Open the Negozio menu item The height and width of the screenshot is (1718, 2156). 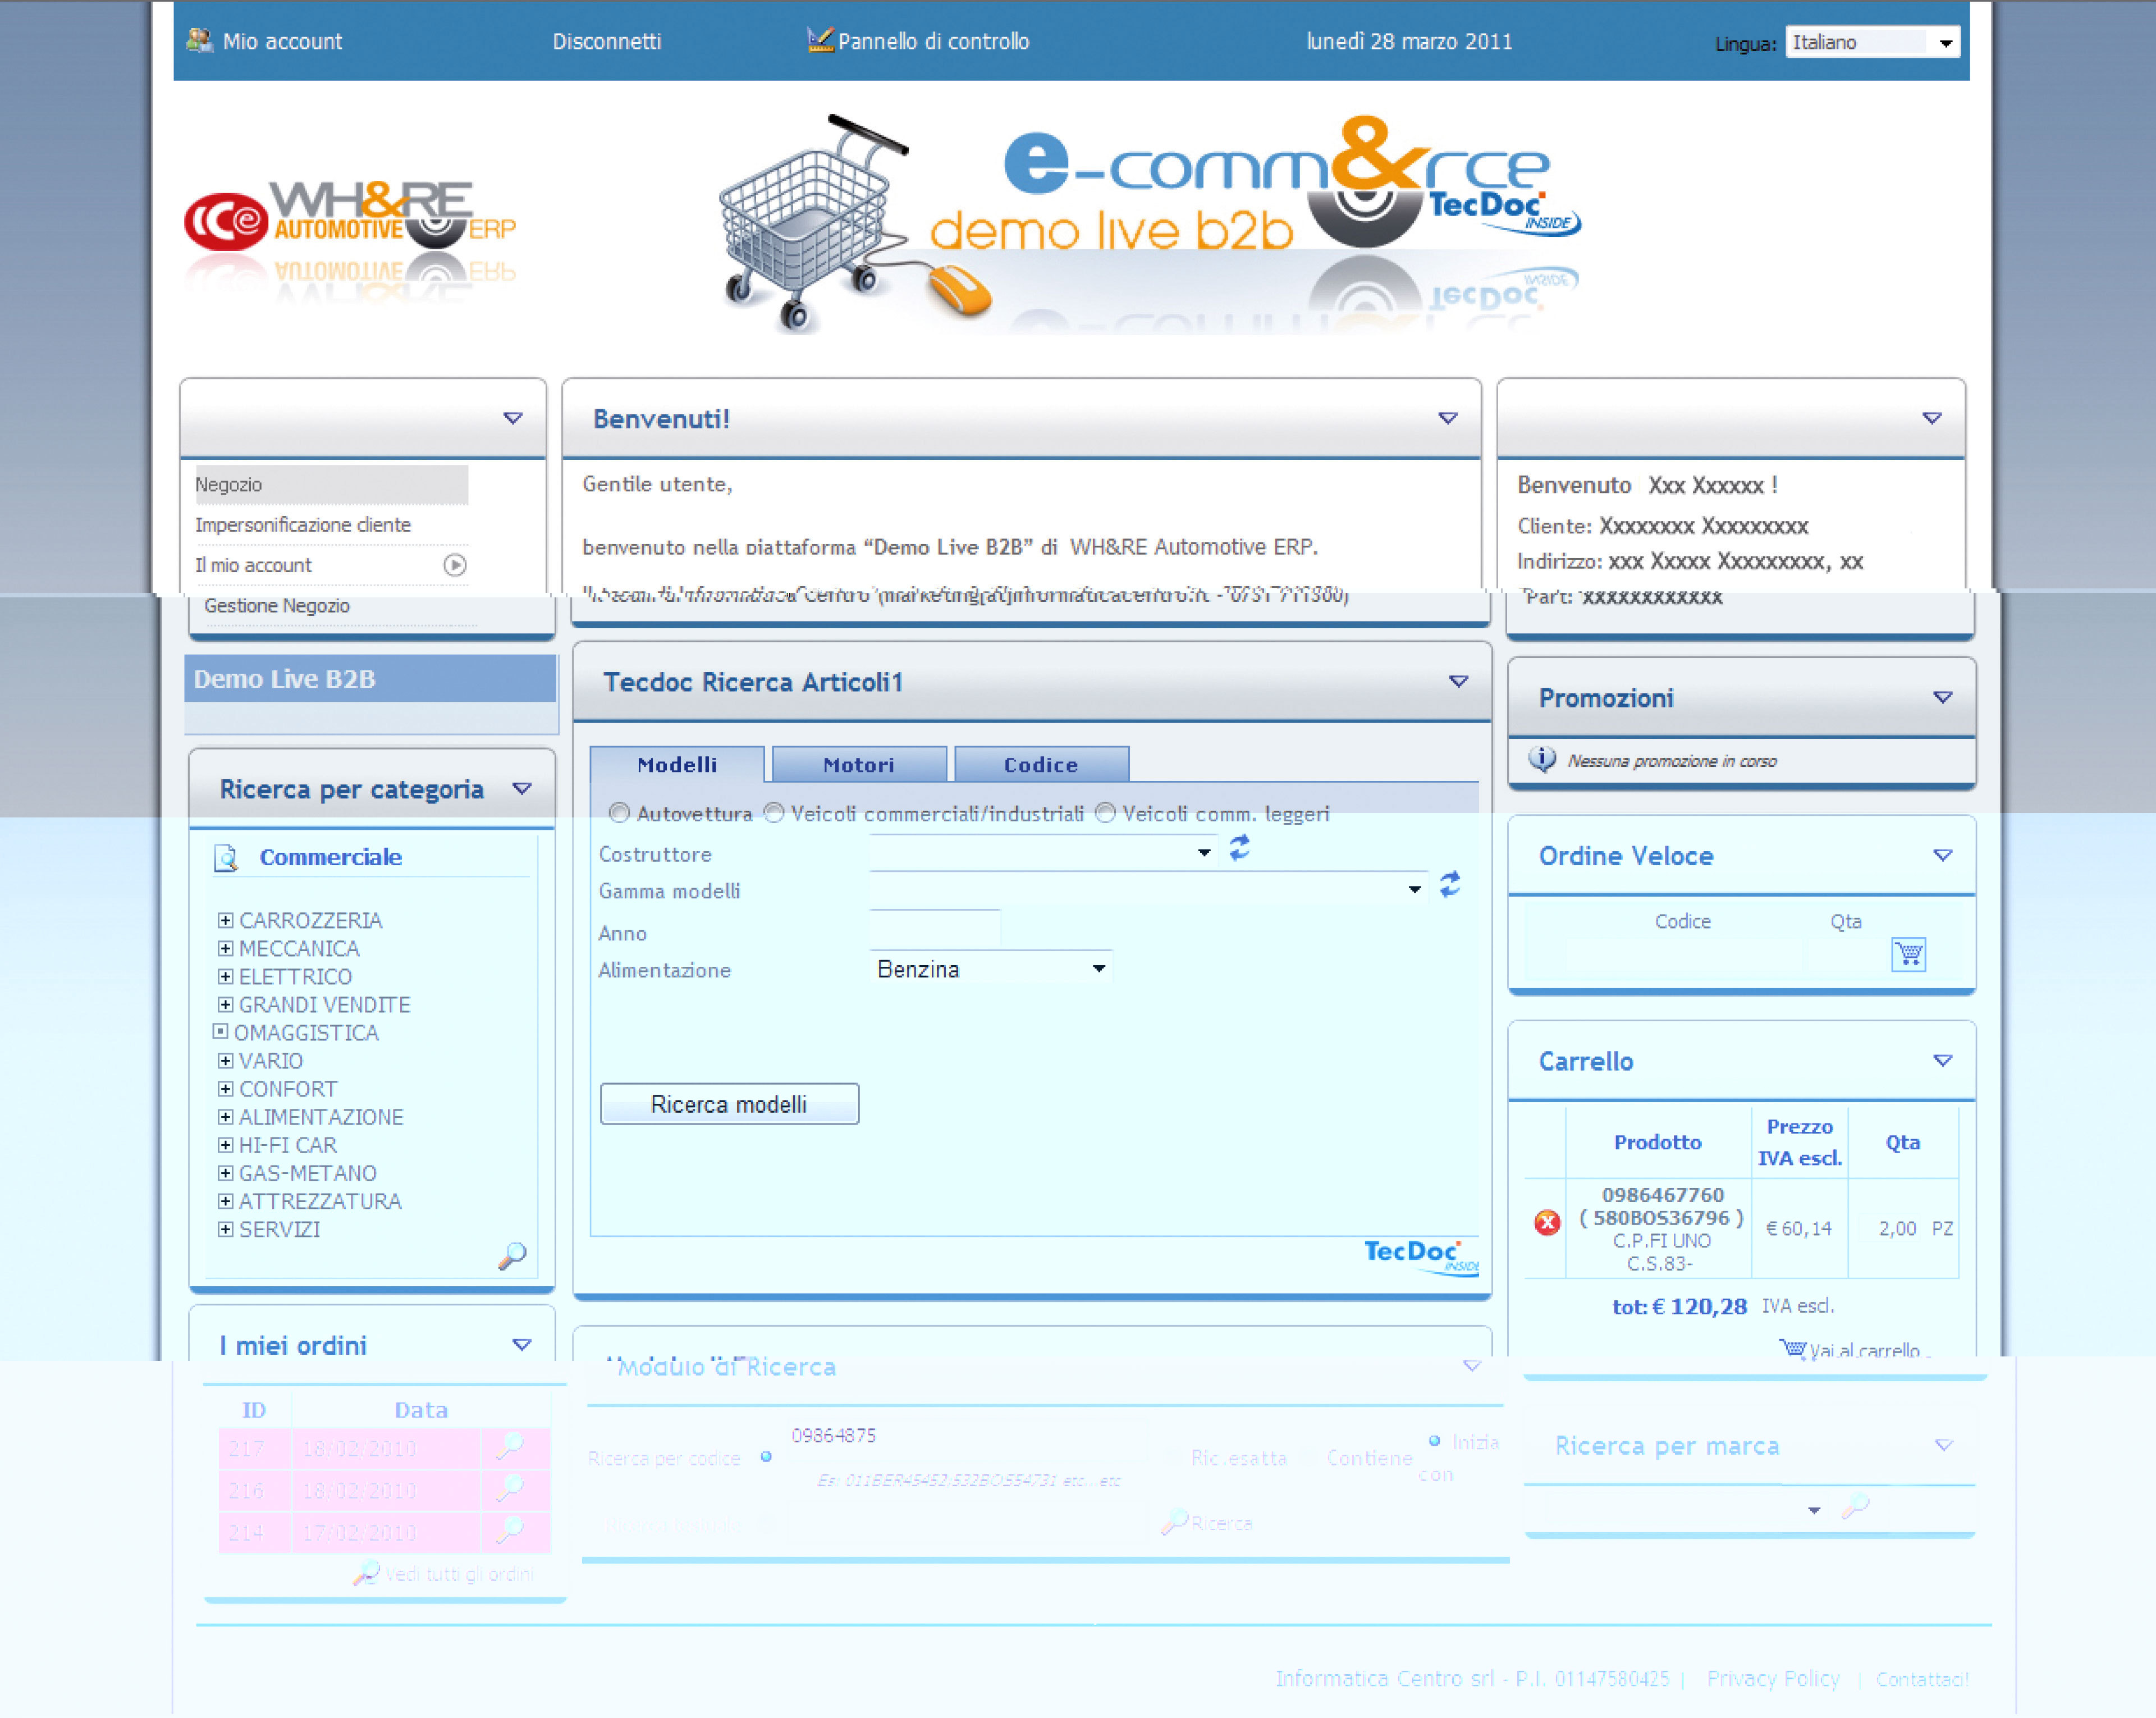[331, 484]
